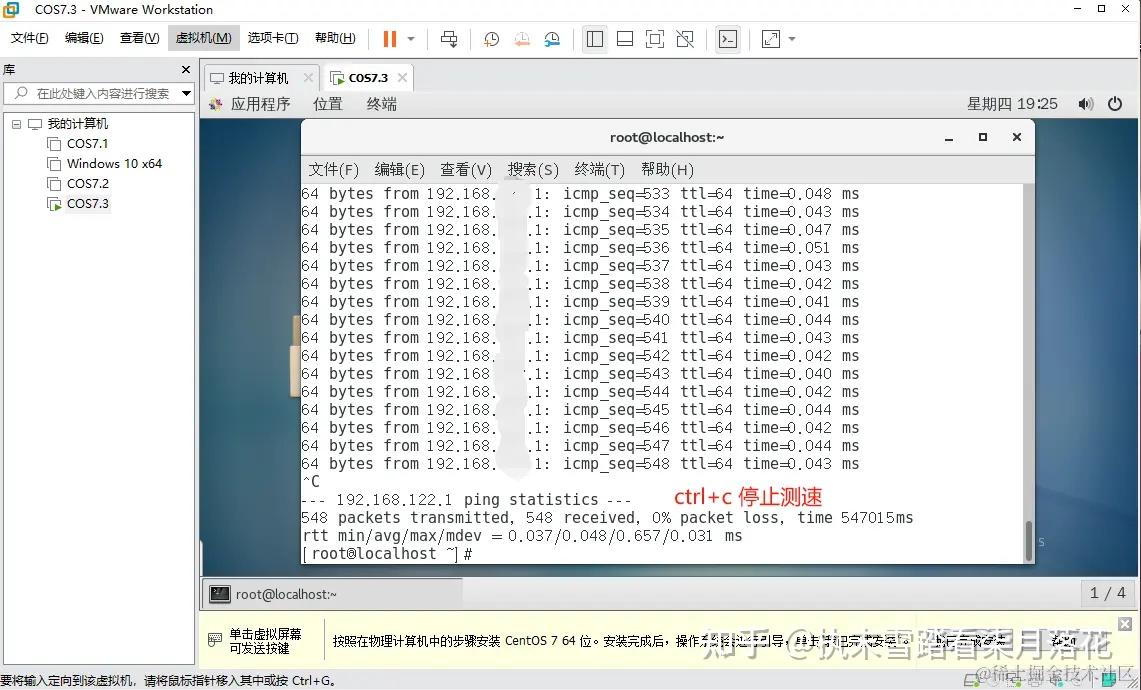
Task: Switch to the 我的计算机 tab
Action: point(258,77)
